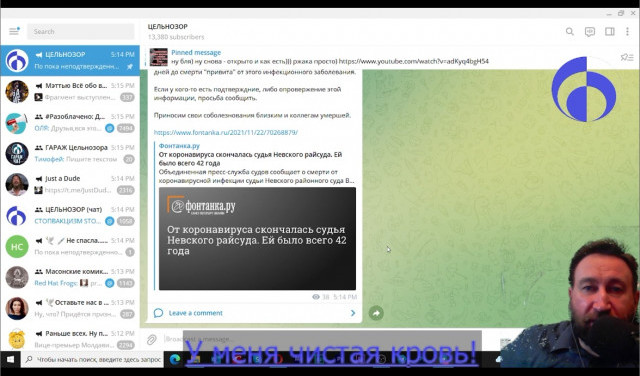
Task: Open the hamburger main menu
Action: pos(14,31)
